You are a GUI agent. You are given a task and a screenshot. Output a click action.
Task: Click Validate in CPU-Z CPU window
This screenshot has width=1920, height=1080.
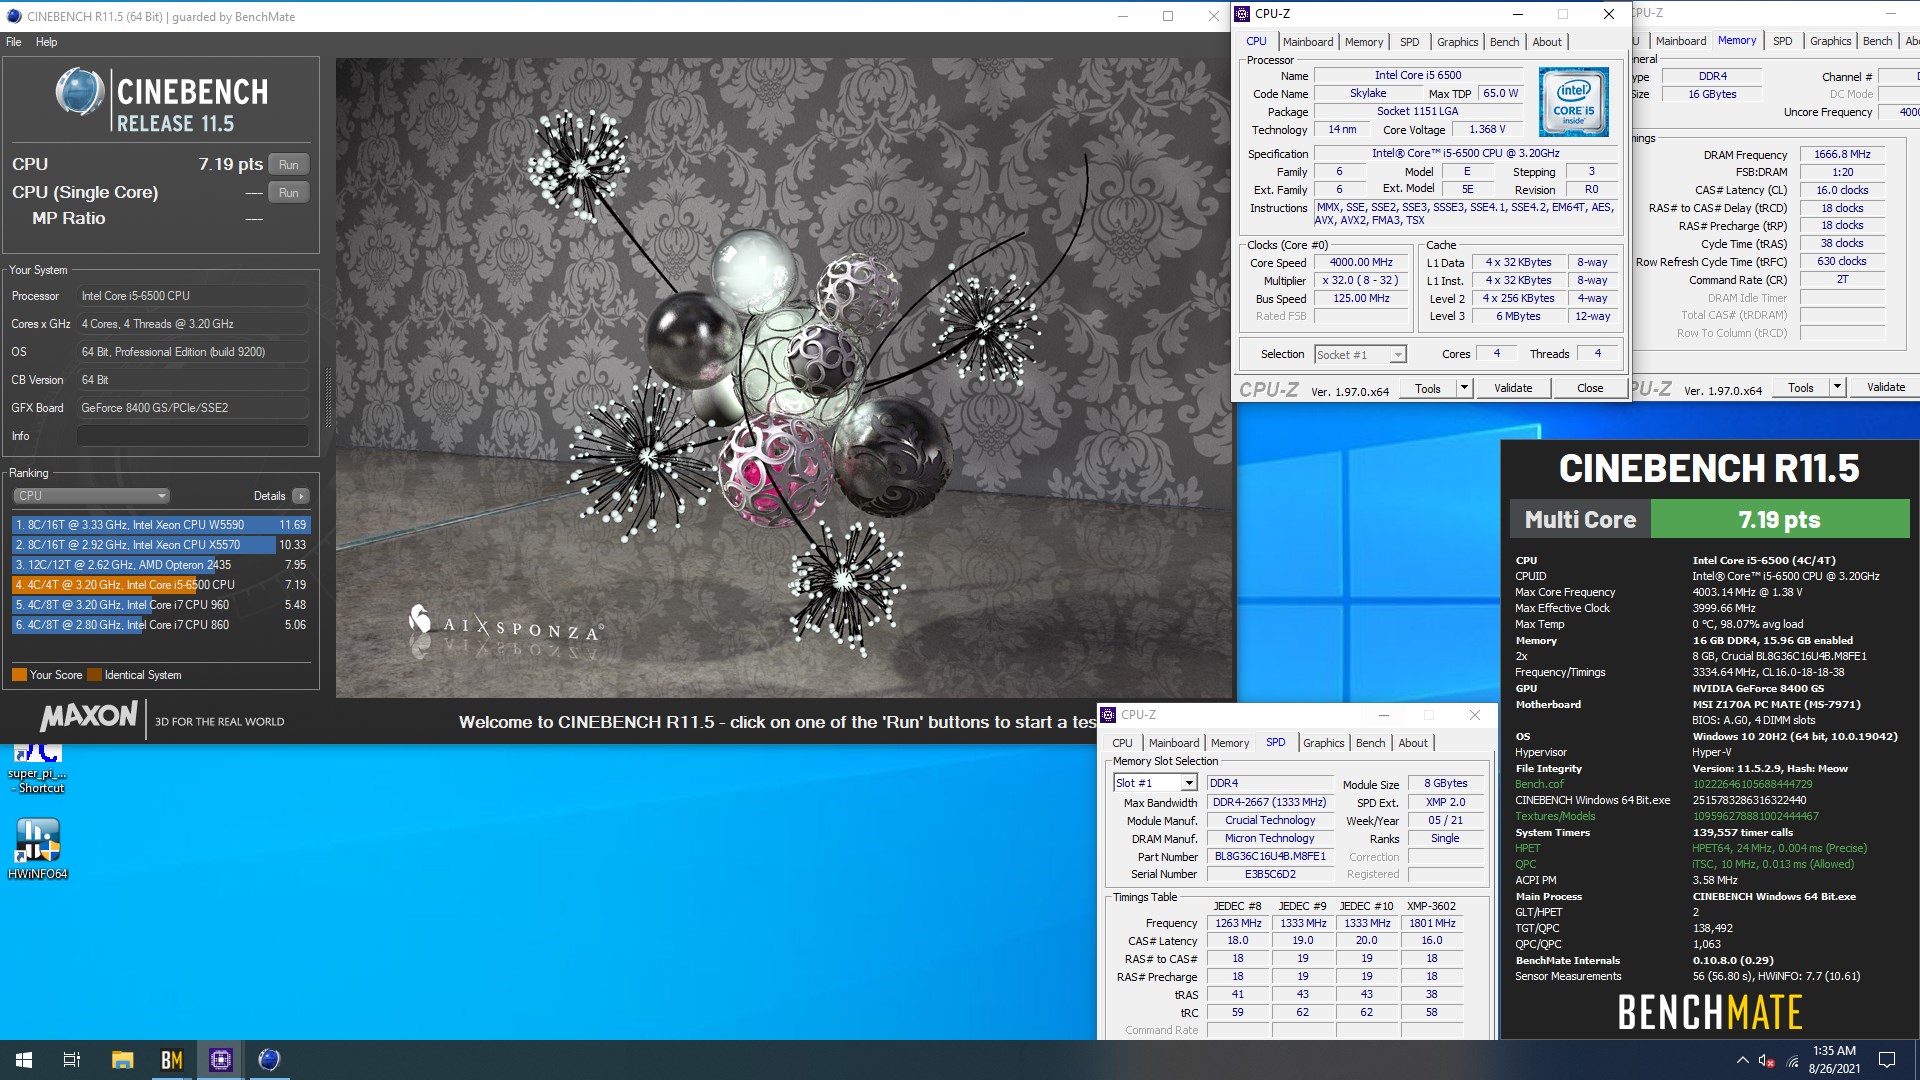coord(1513,388)
